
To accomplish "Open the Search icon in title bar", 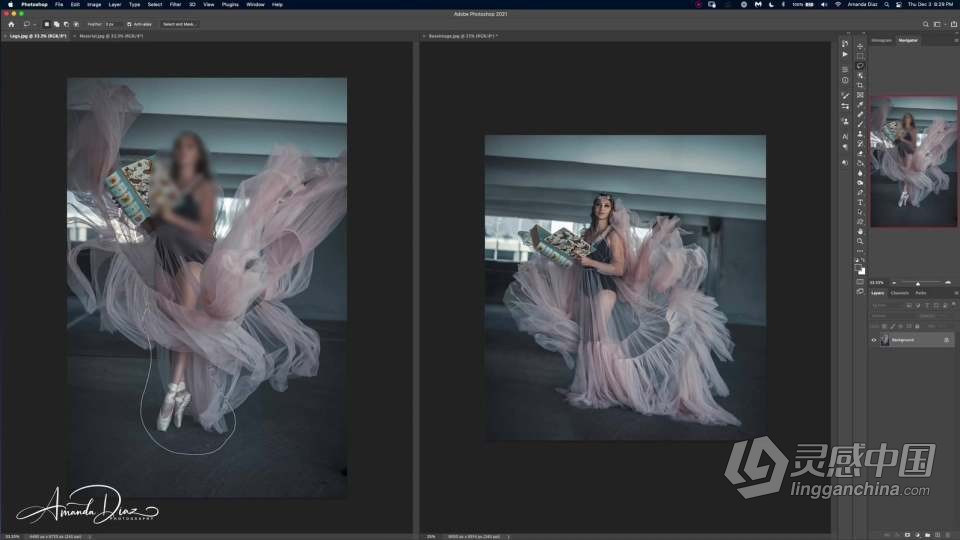I will (926, 24).
